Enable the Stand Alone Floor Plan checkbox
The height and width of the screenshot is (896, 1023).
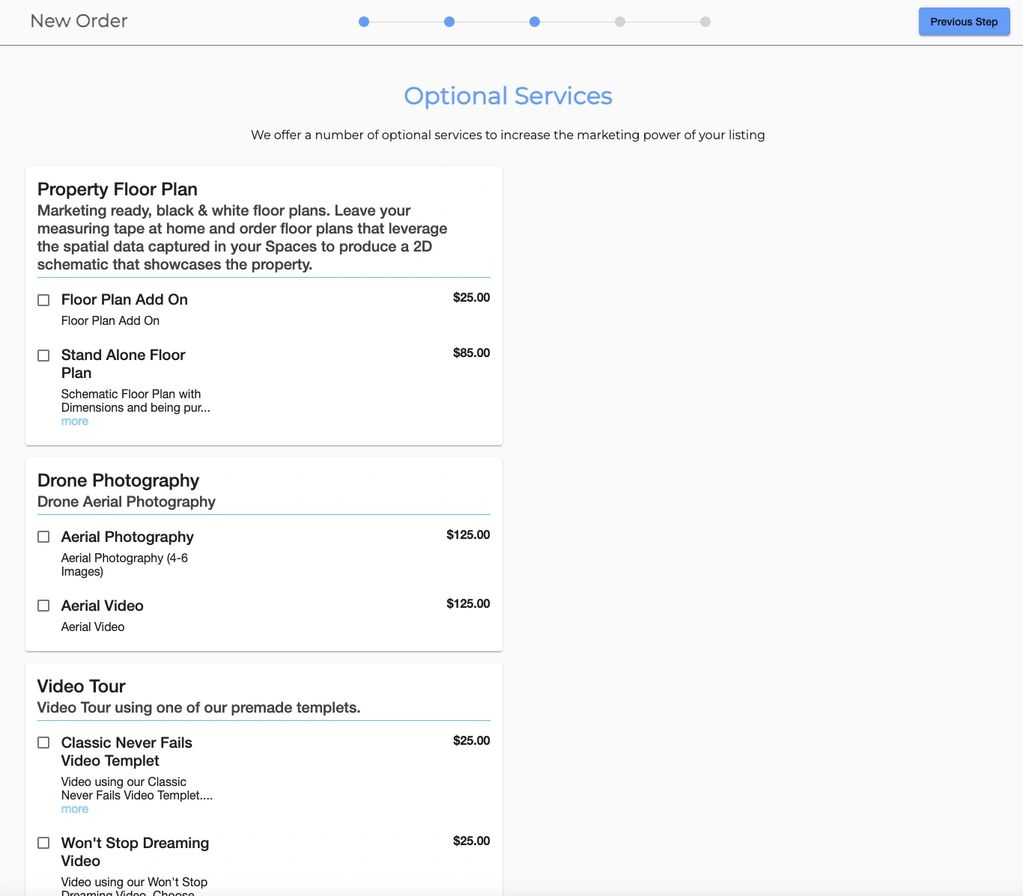44,356
